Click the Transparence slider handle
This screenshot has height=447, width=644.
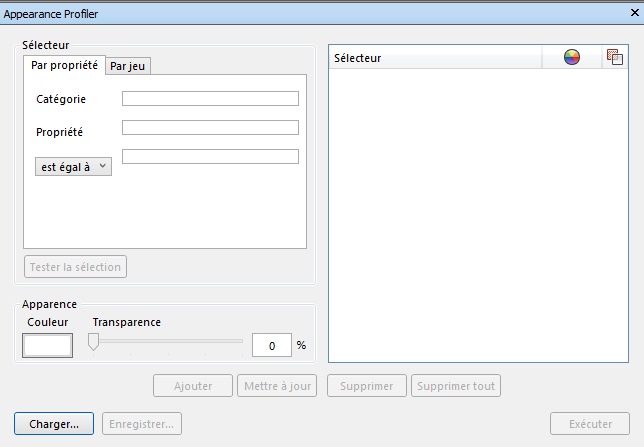point(93,342)
